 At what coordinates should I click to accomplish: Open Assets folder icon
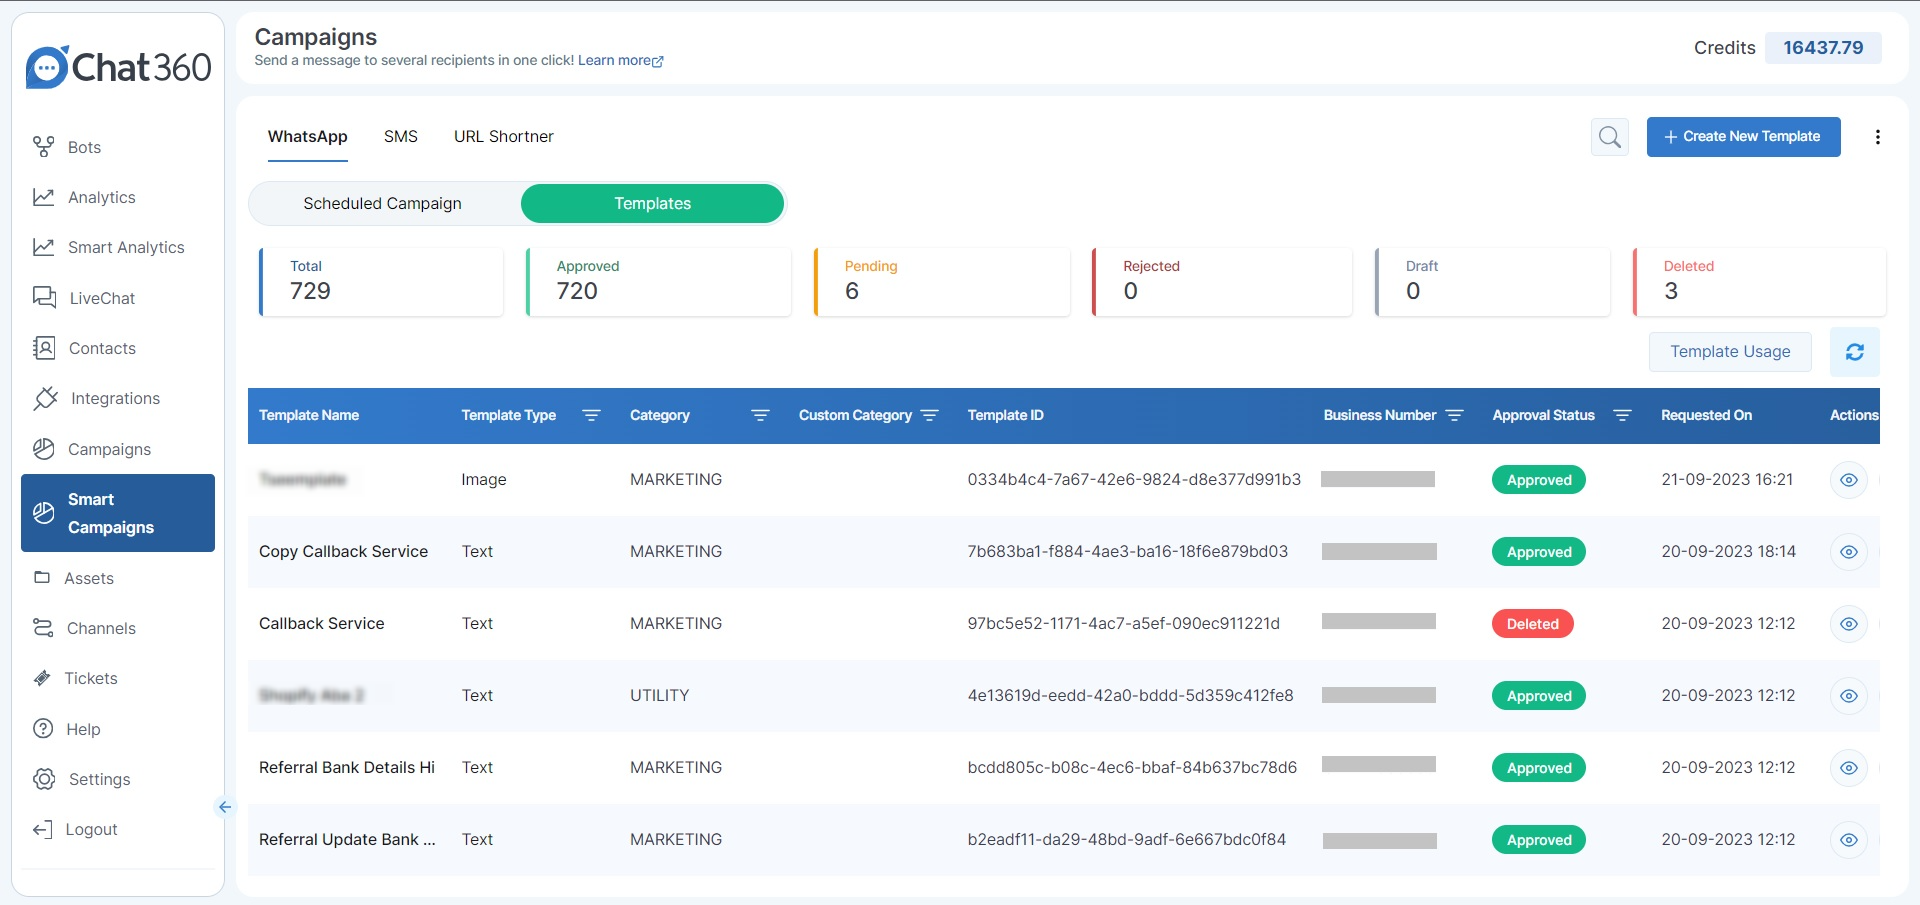pyautogui.click(x=42, y=578)
